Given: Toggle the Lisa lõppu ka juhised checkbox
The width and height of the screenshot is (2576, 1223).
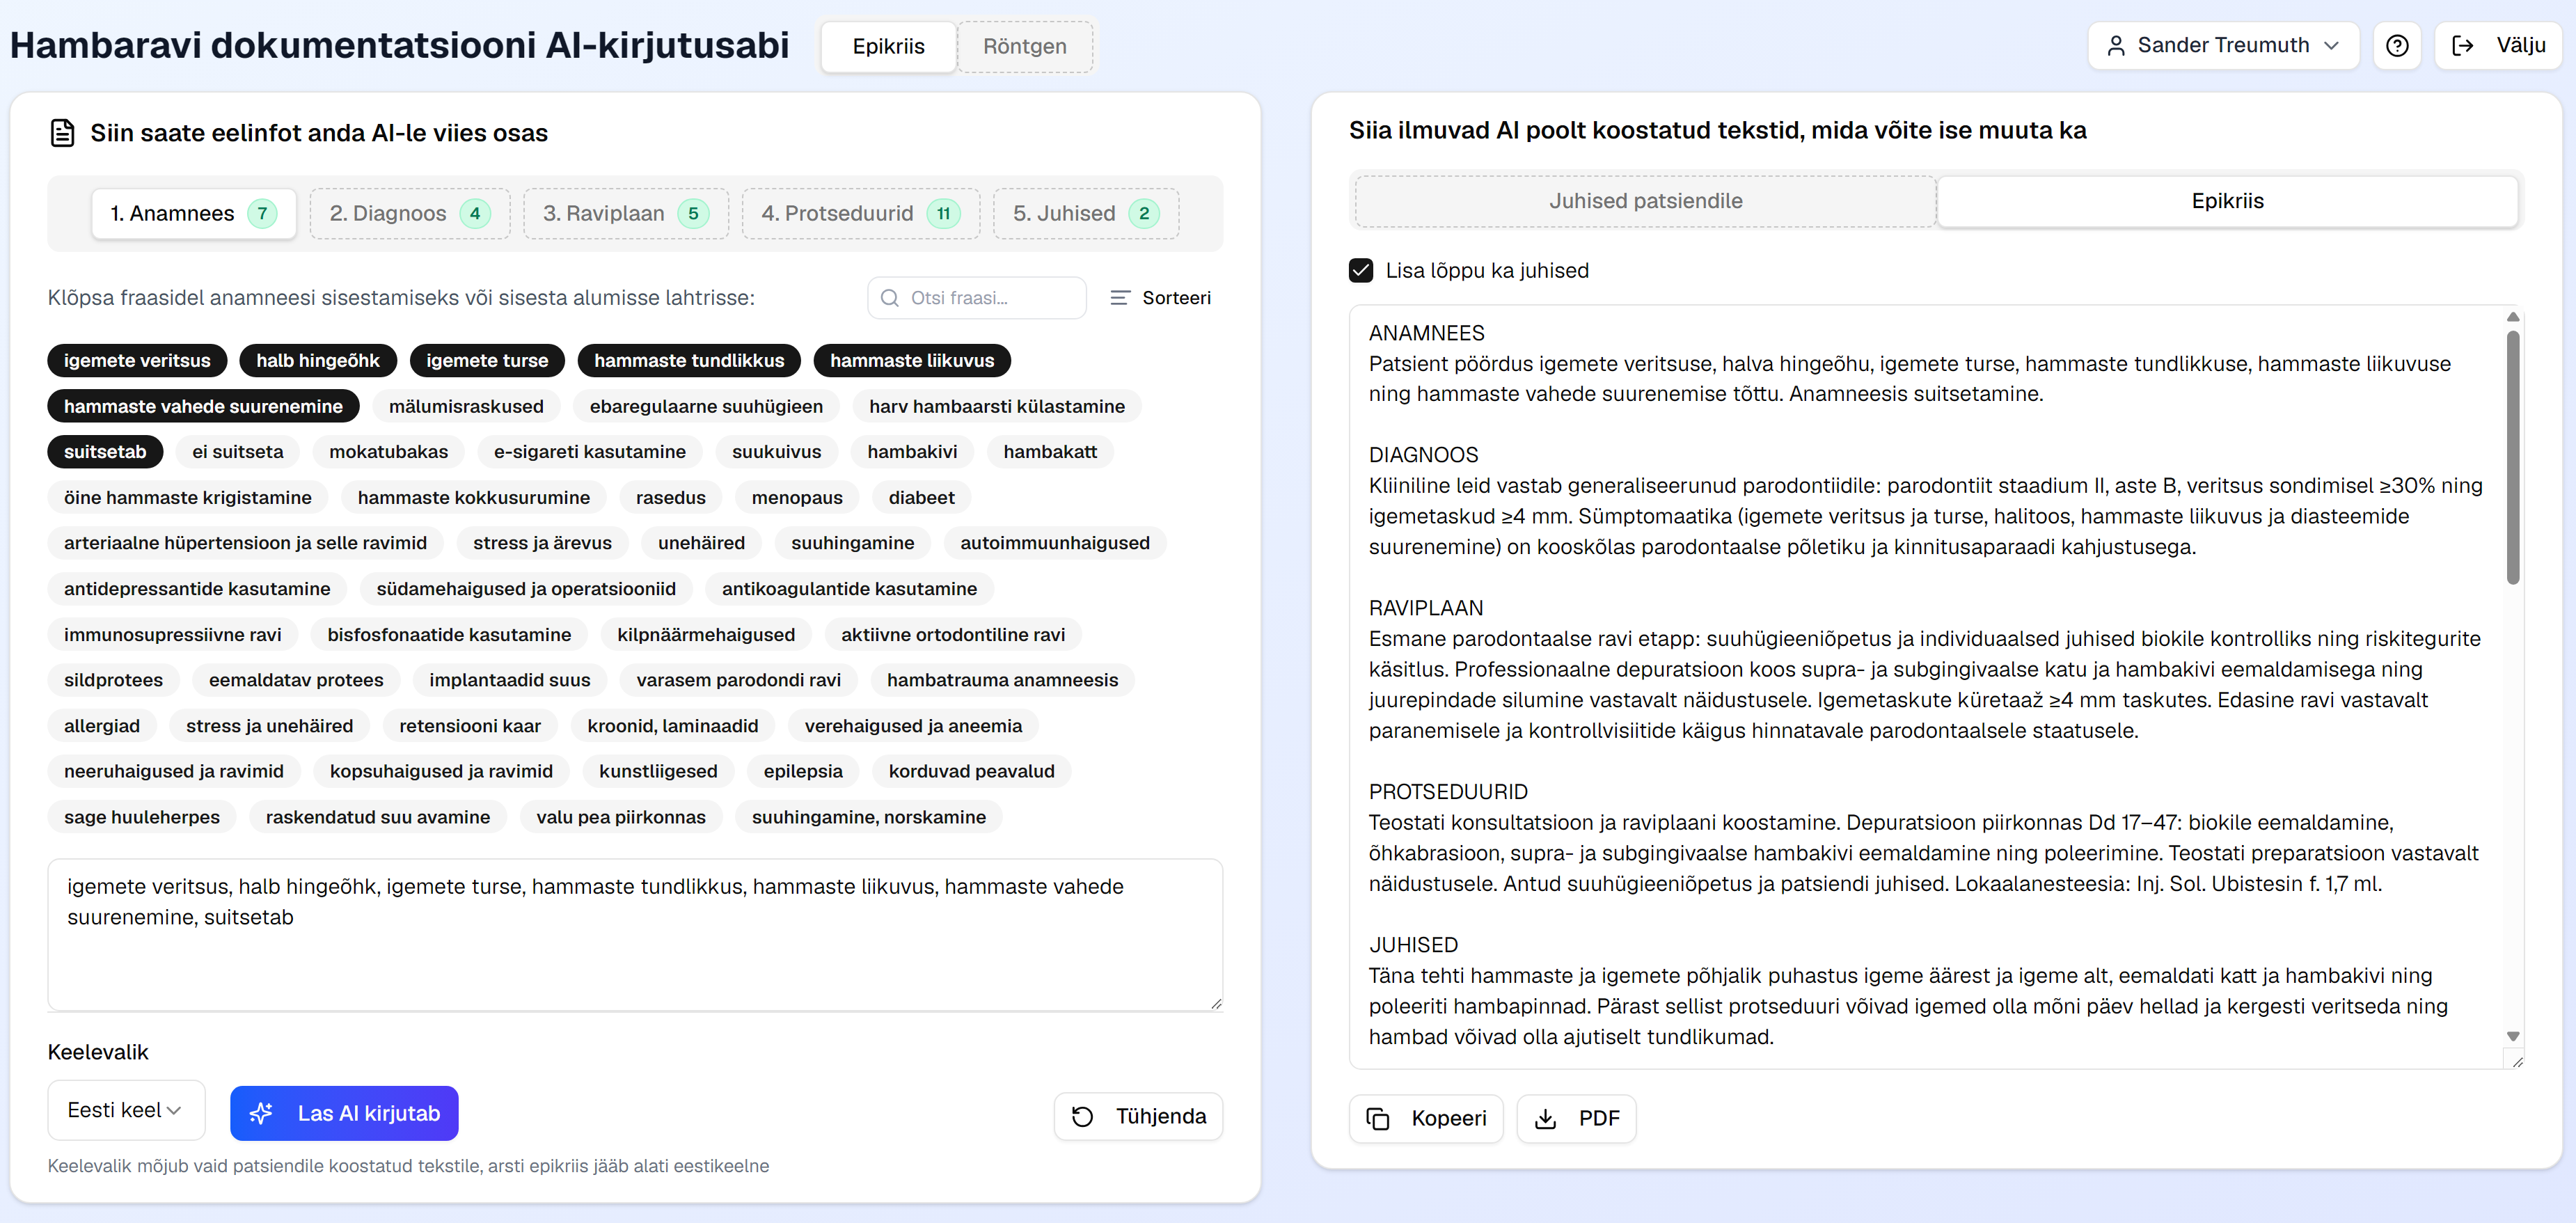Looking at the screenshot, I should [x=1361, y=269].
